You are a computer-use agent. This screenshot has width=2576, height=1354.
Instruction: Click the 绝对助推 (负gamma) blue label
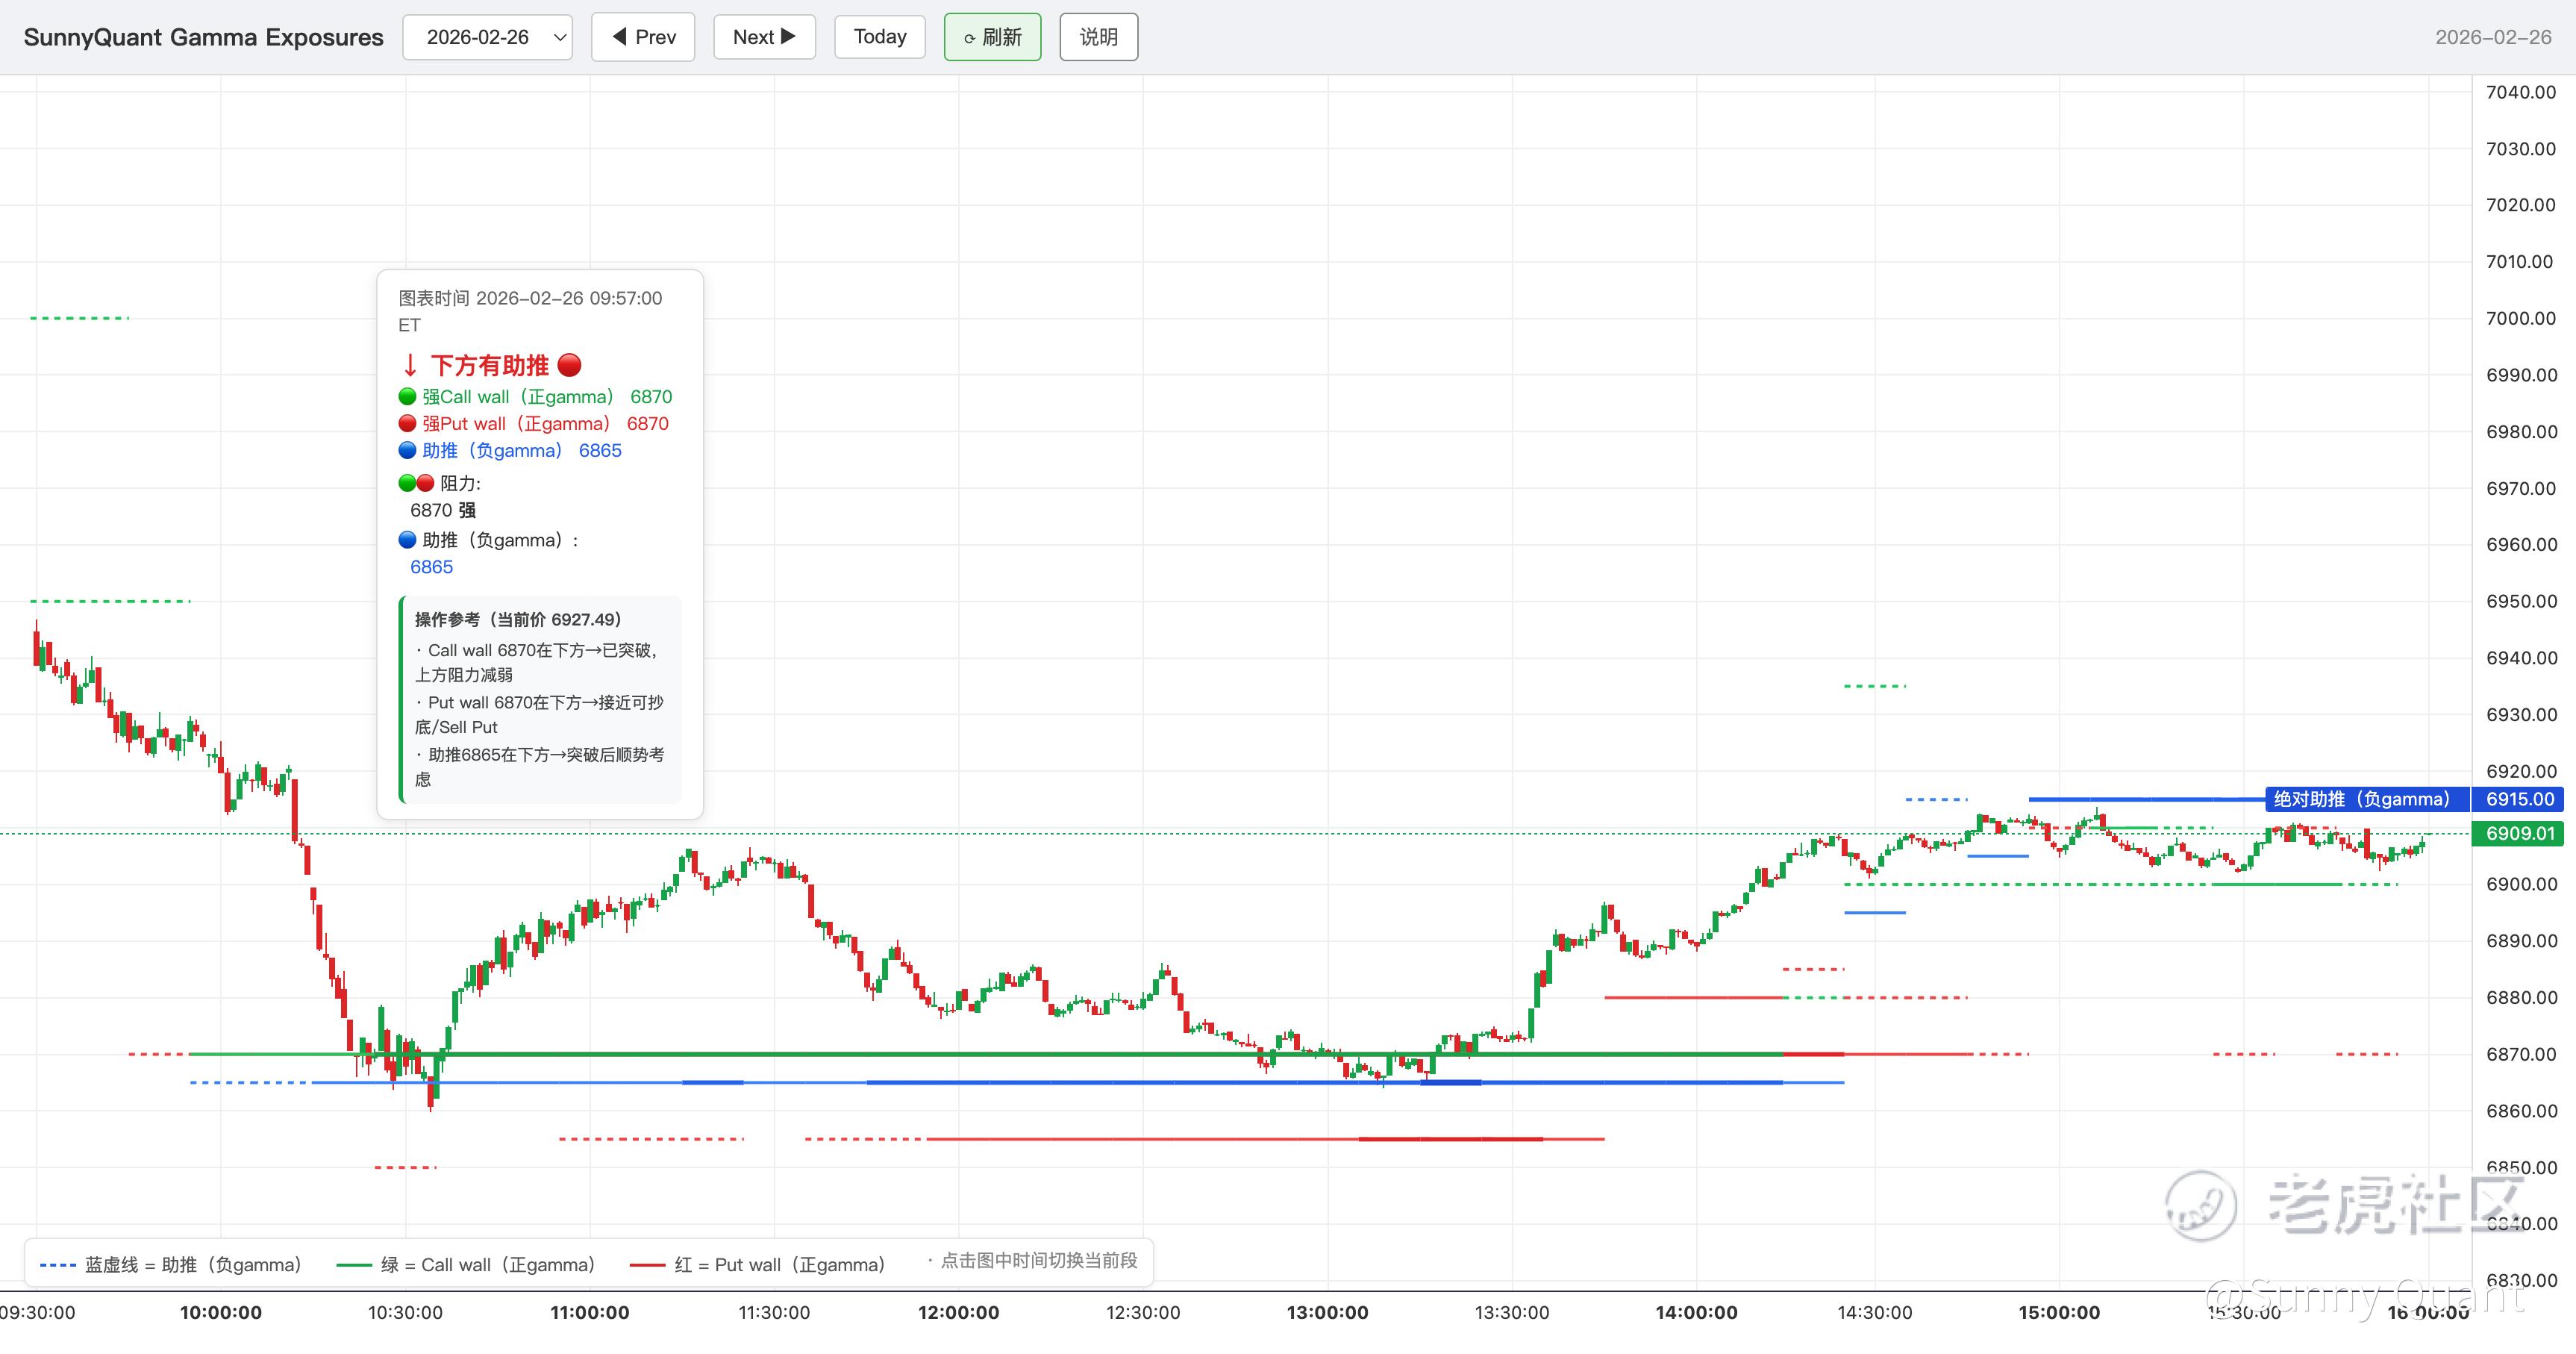tap(2366, 799)
